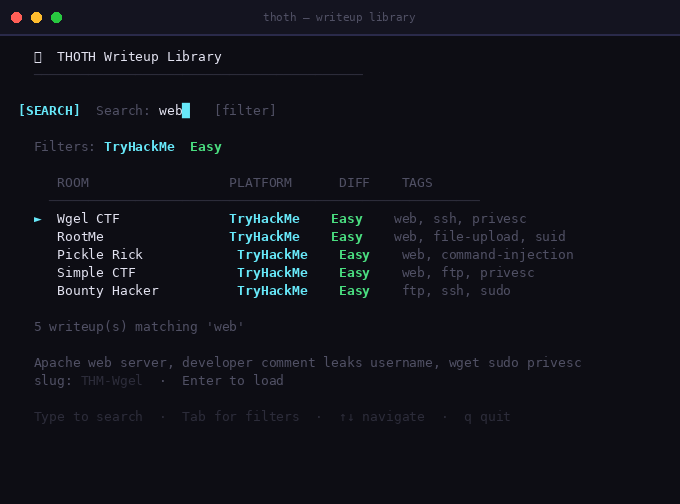Viewport: 680px width, 504px height.
Task: Click 'Enter to load' prompt
Action: (x=232, y=381)
